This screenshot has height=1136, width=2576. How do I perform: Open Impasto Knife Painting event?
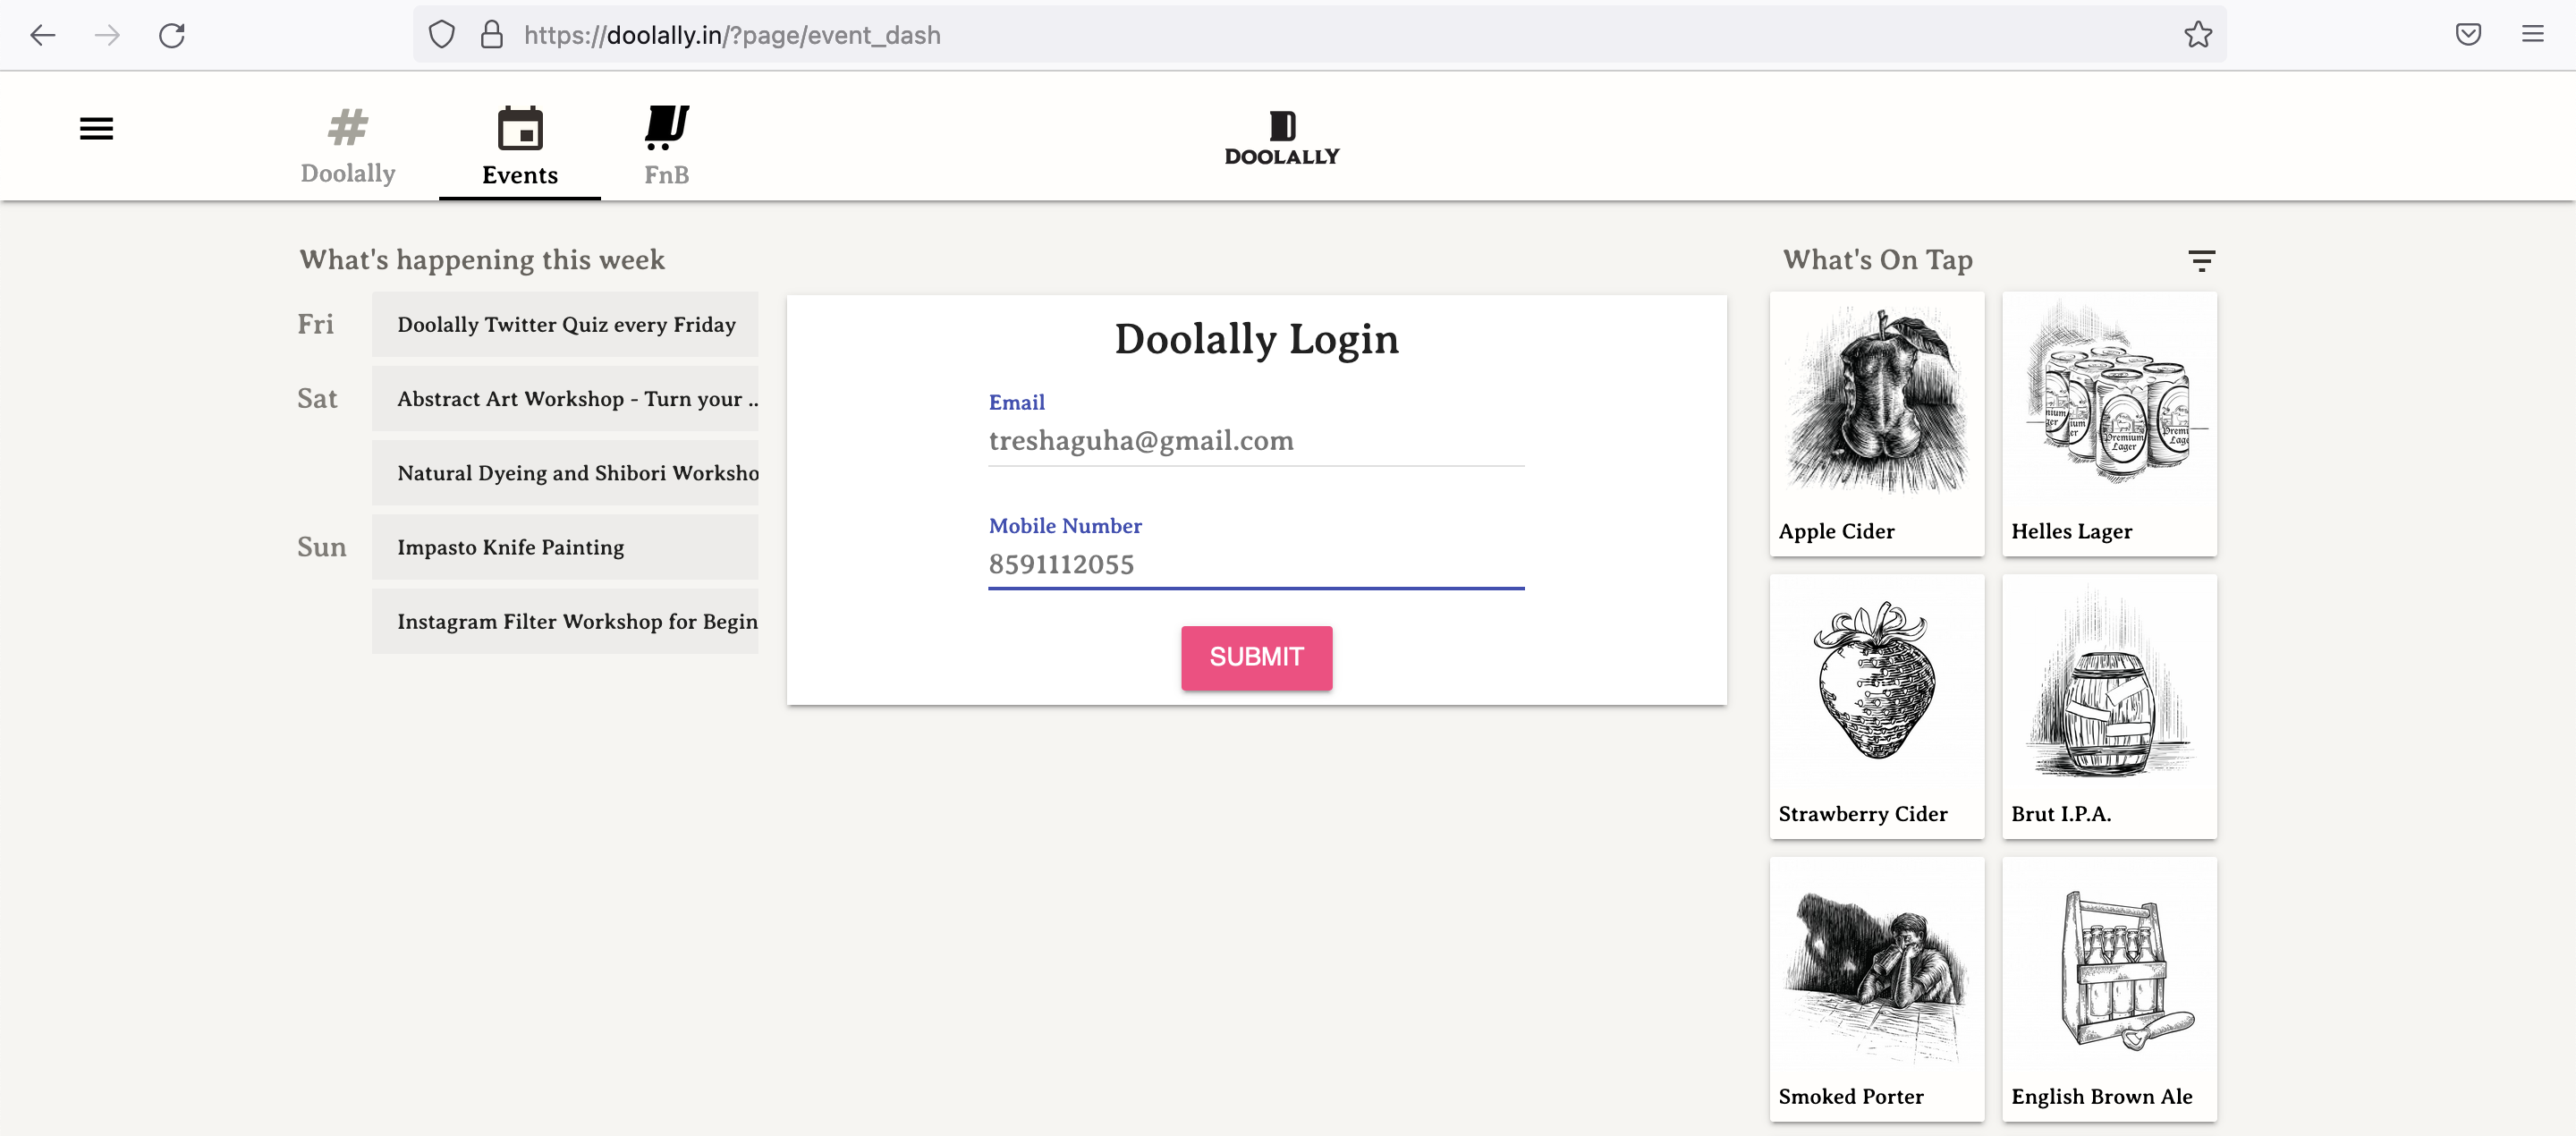point(565,547)
